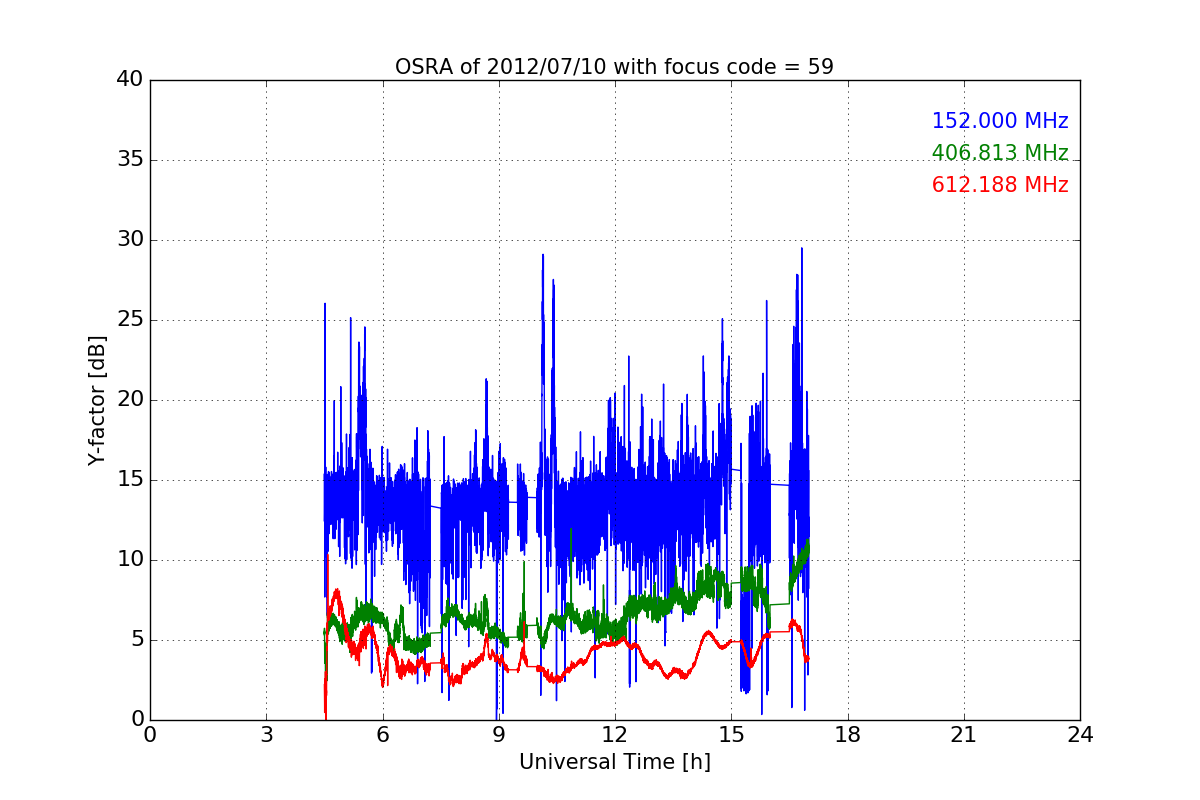Click the x-axis tick label 3
The height and width of the screenshot is (800, 1200).
266,735
